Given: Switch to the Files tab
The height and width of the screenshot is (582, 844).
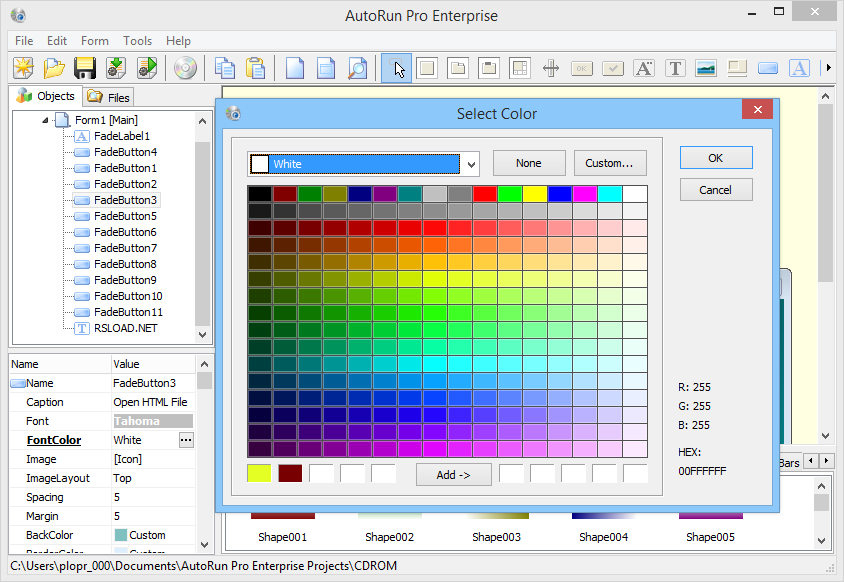Looking at the screenshot, I should (109, 97).
